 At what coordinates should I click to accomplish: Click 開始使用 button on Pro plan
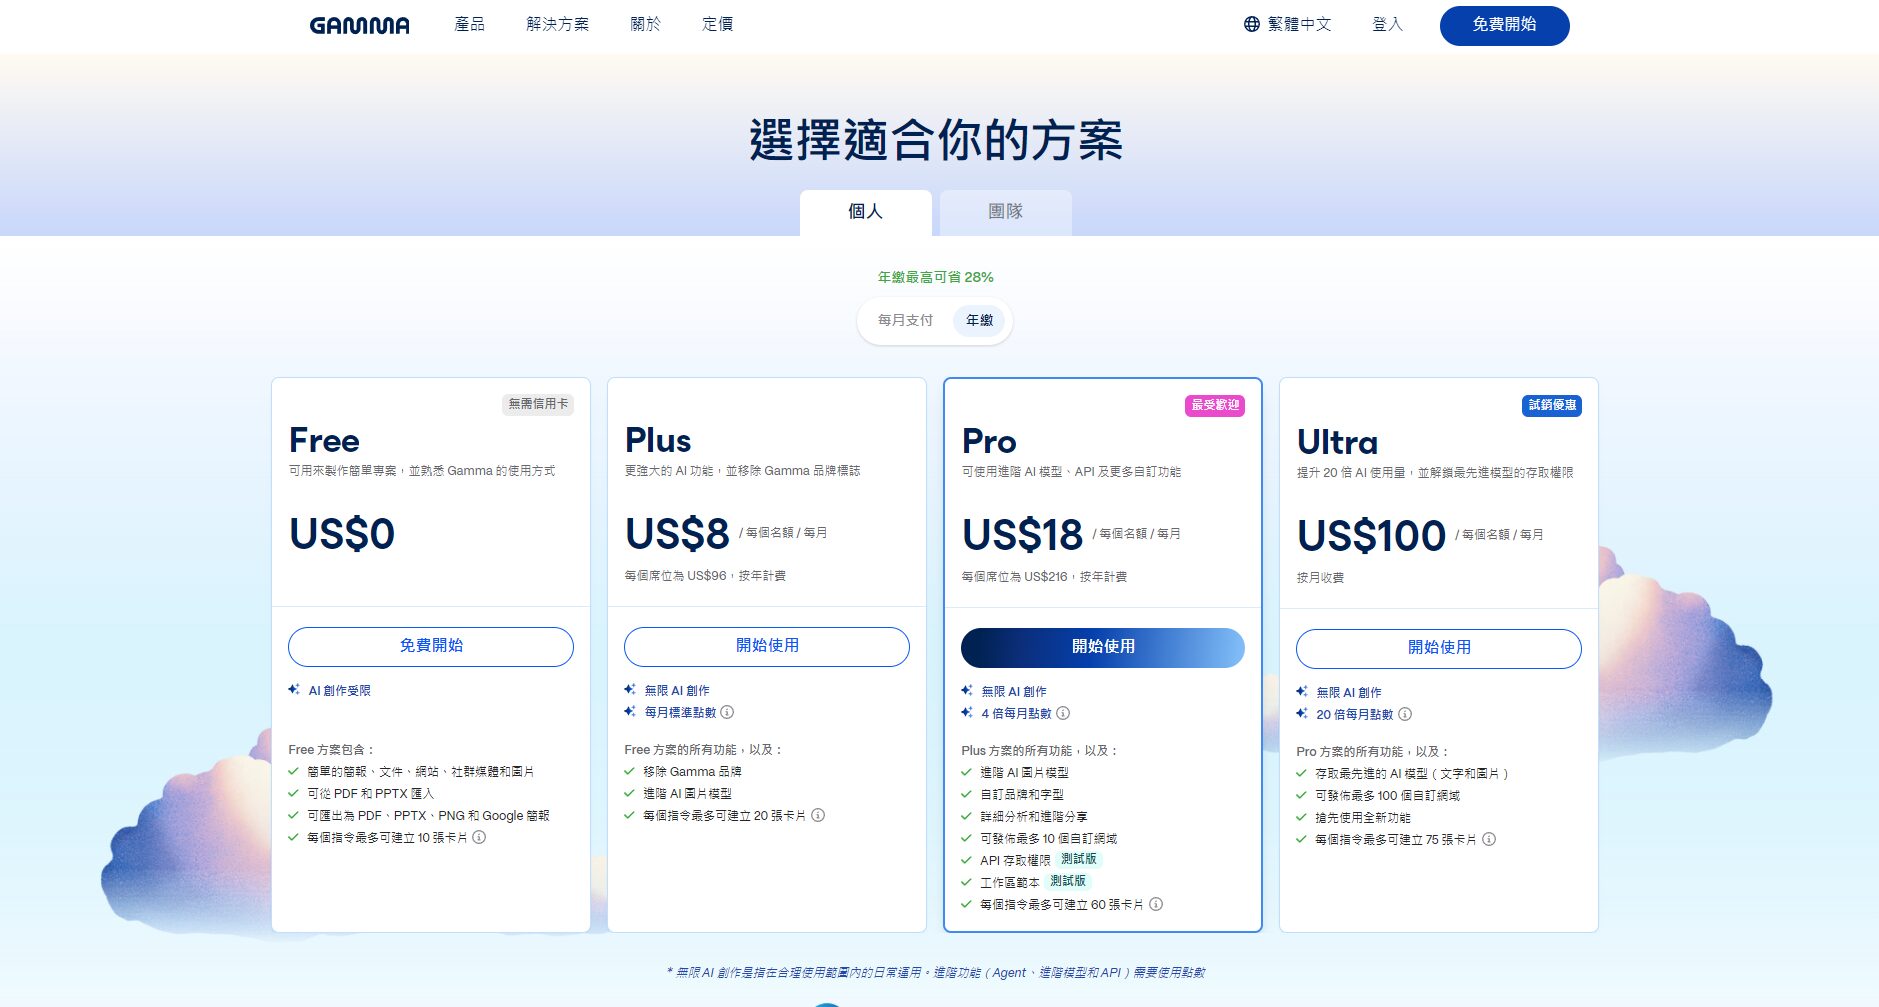(1102, 647)
